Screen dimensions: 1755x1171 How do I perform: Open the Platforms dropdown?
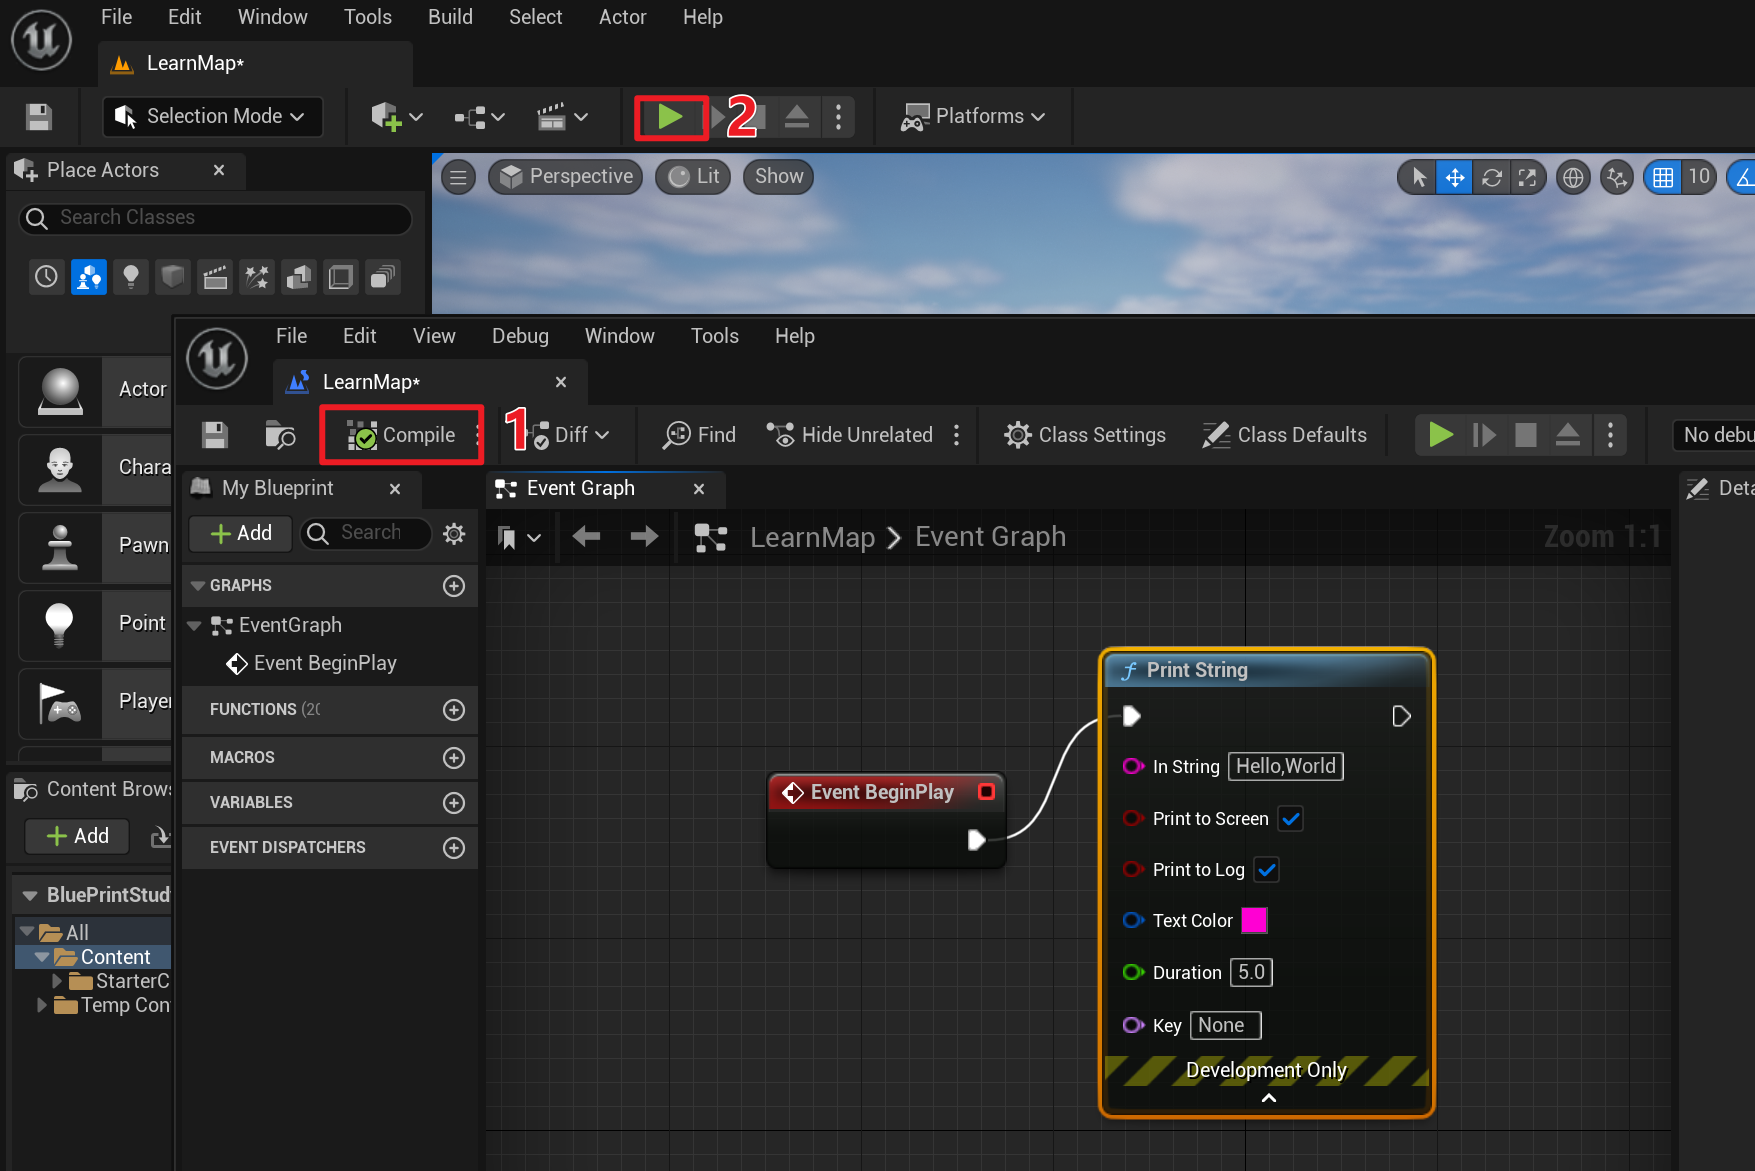972,117
